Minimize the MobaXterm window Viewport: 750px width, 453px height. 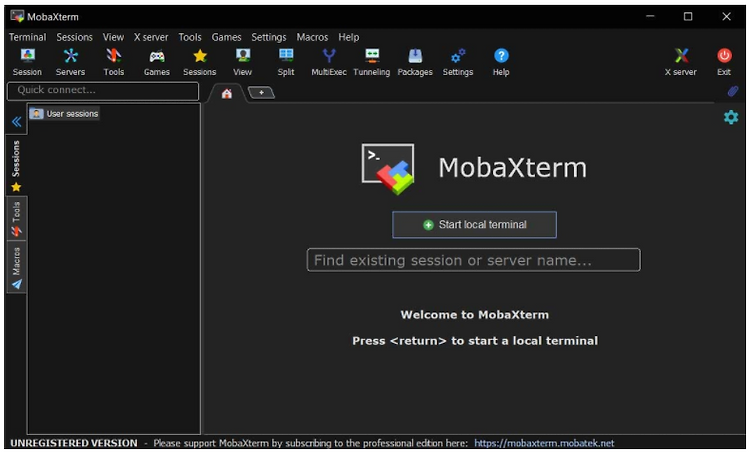pyautogui.click(x=650, y=16)
